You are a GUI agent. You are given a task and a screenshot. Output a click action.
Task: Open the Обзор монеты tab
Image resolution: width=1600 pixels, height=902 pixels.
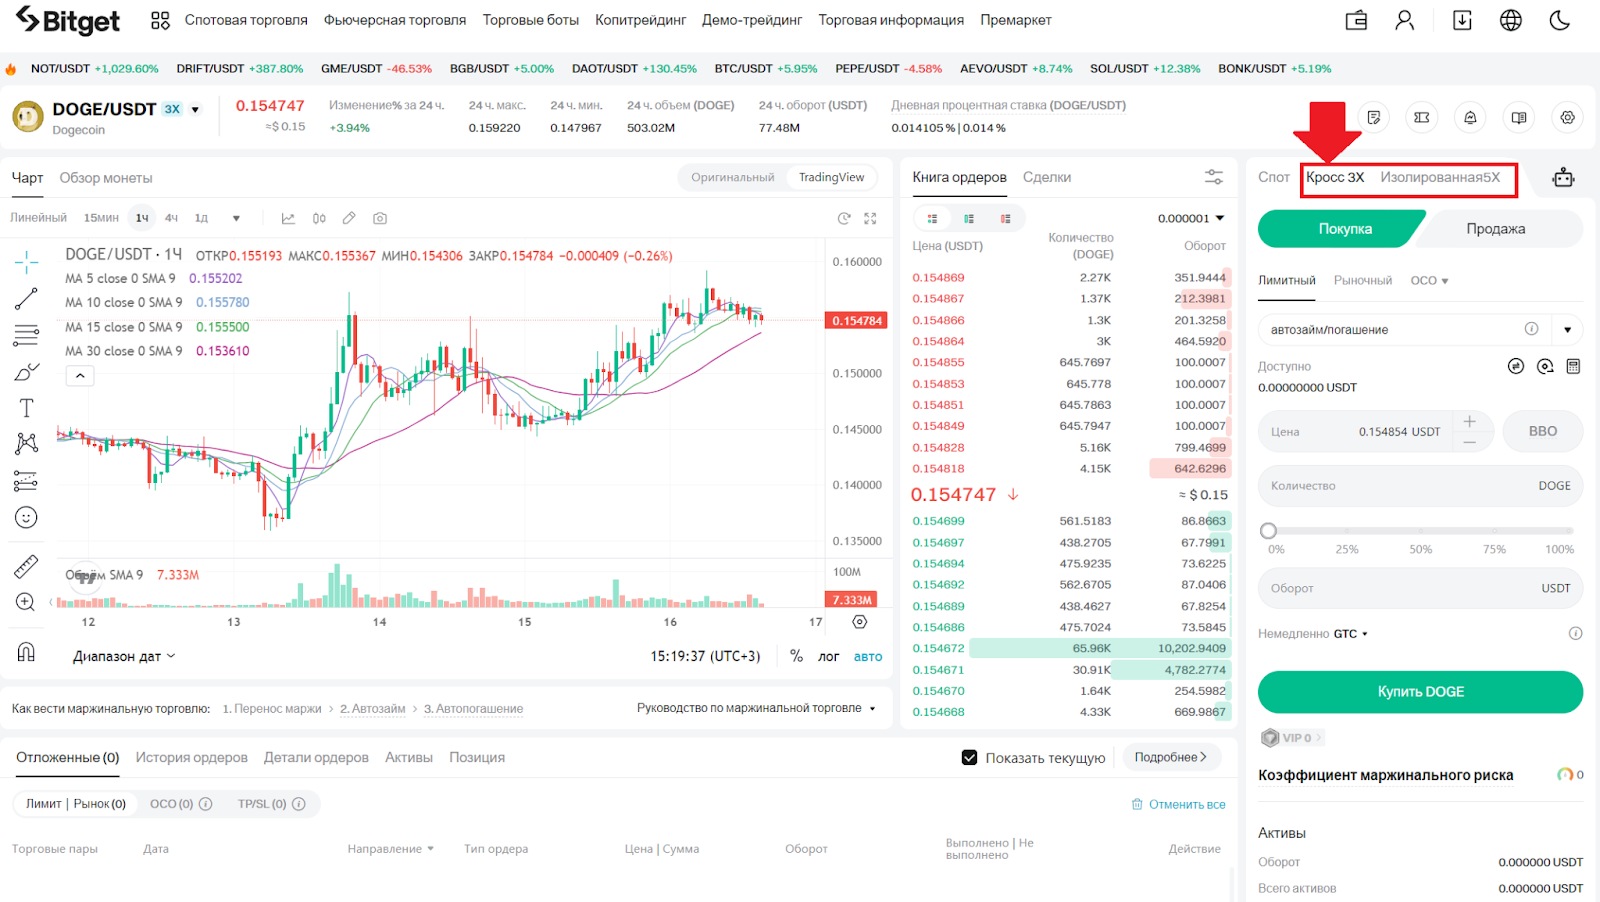106,178
